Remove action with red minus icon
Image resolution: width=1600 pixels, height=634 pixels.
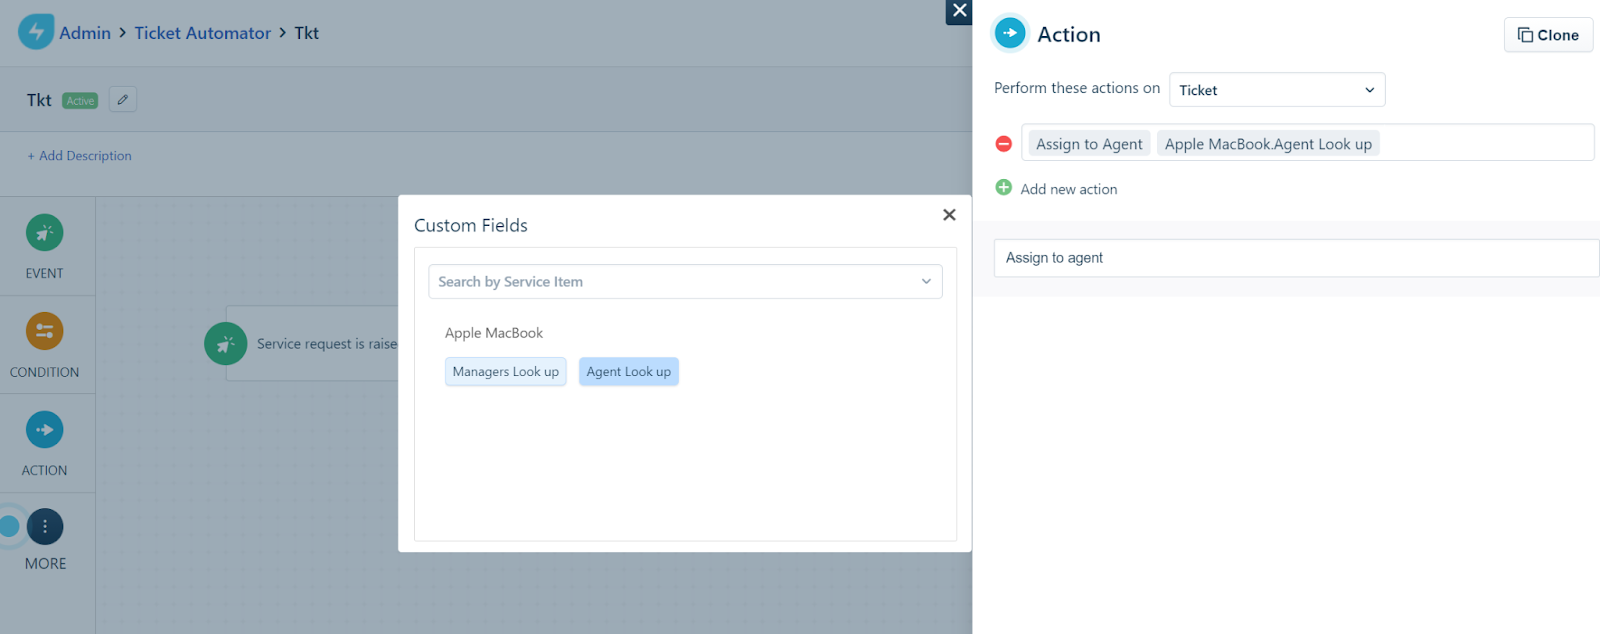coord(1004,144)
